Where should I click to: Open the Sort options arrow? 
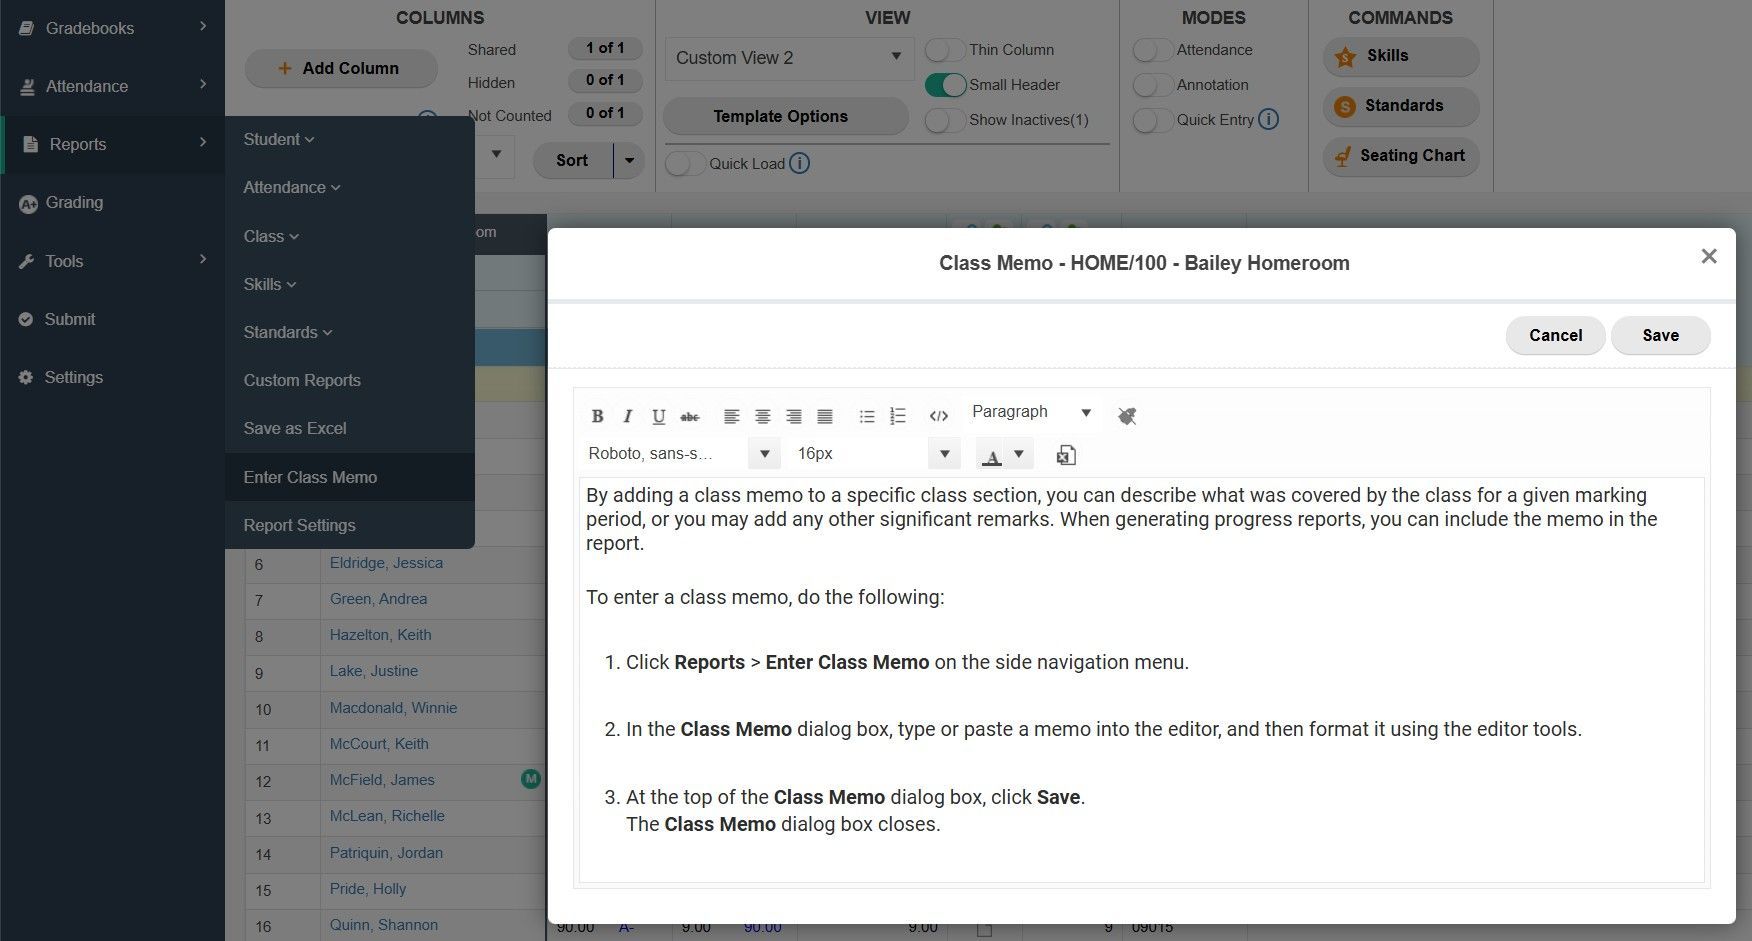pos(629,160)
